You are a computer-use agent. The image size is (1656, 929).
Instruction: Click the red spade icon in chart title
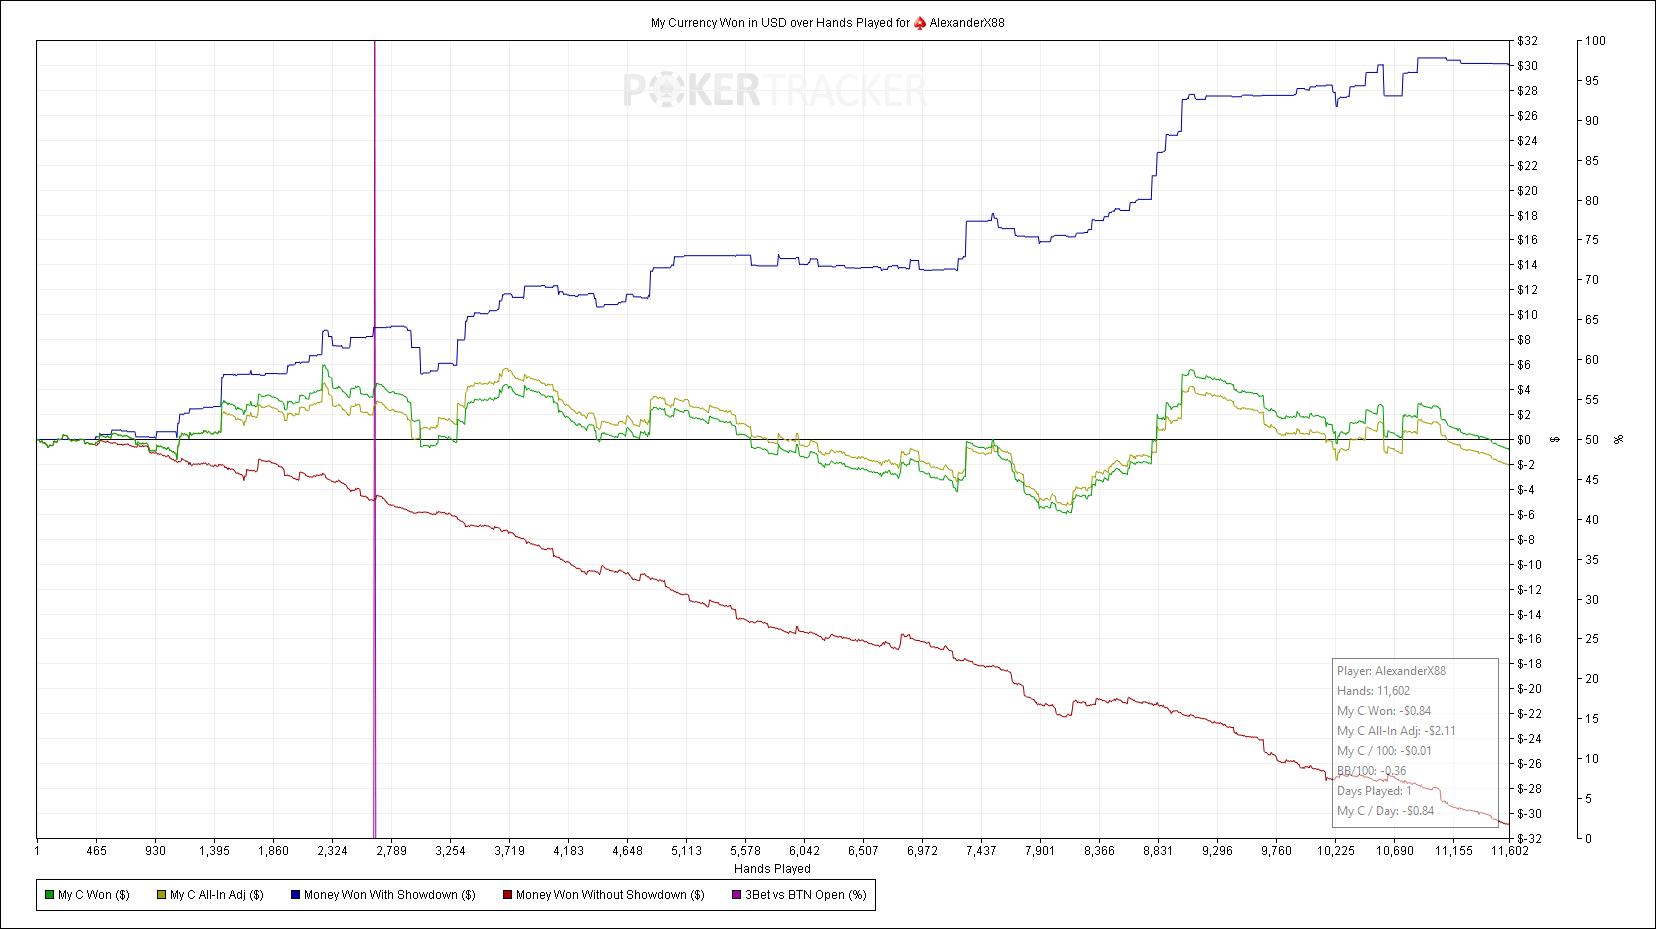click(x=919, y=23)
